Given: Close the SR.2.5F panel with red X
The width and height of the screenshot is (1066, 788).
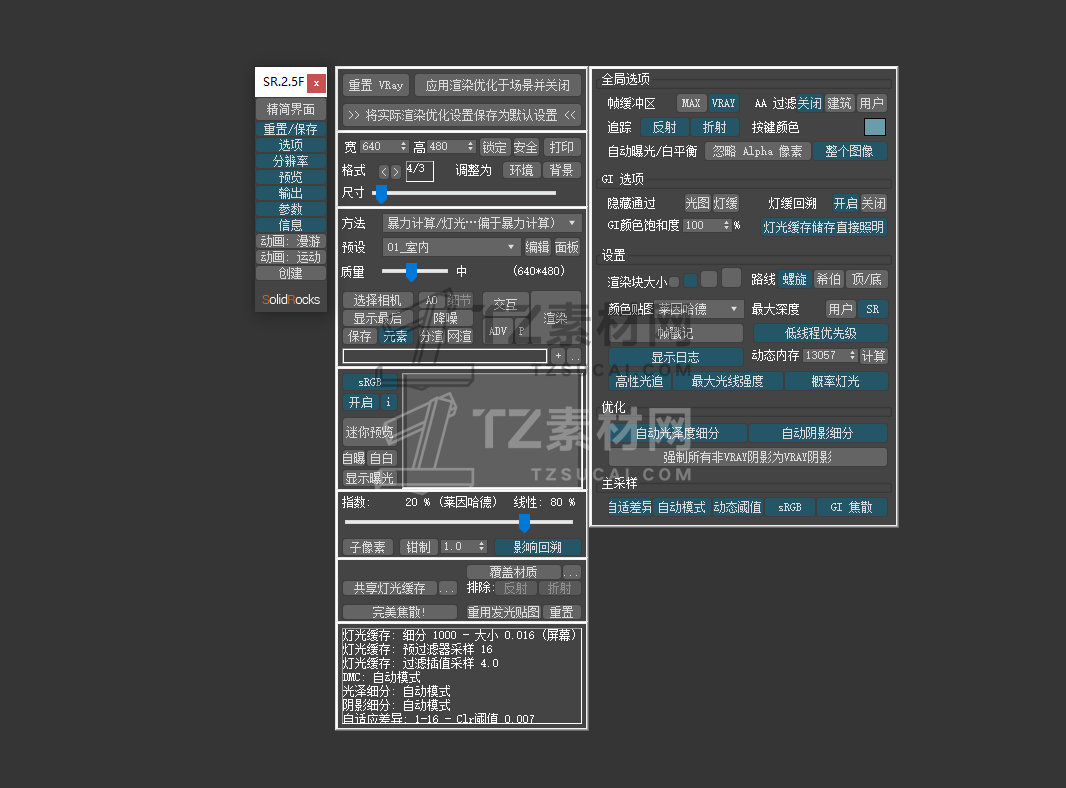Looking at the screenshot, I should (316, 83).
